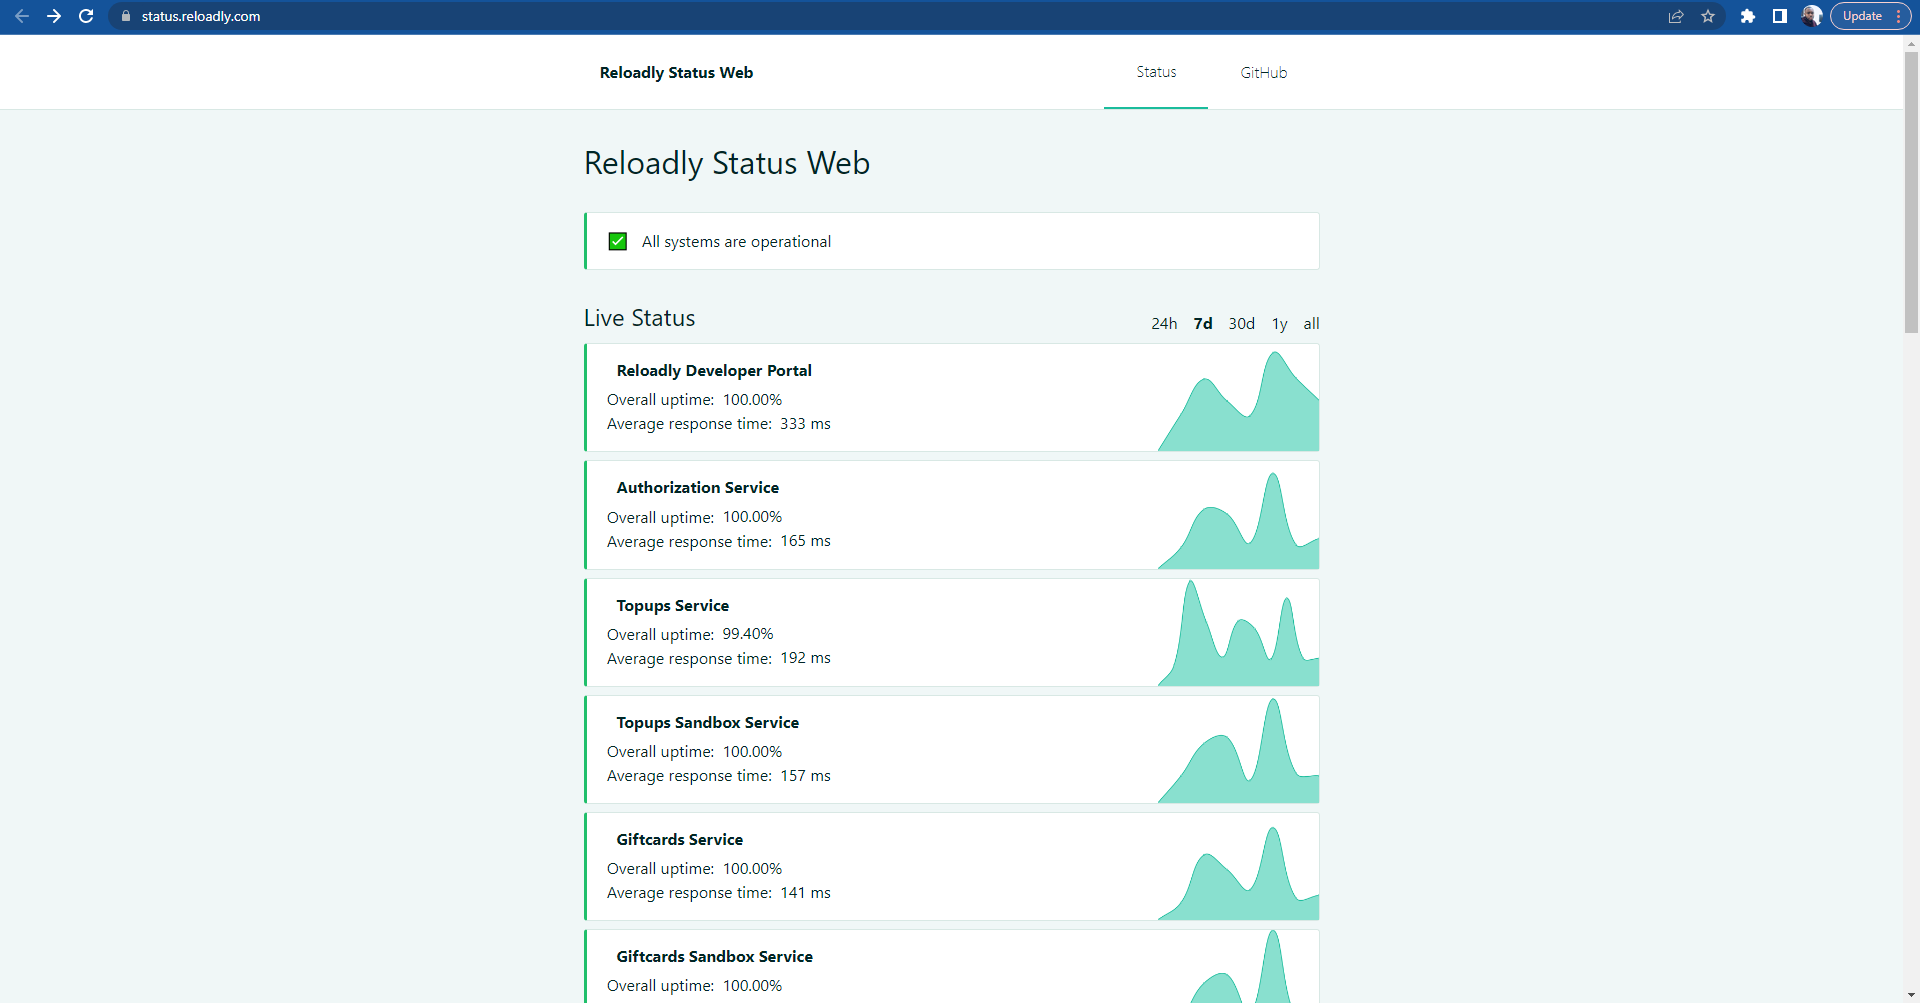Viewport: 1920px width, 1003px height.
Task: Click the share page icon in the address bar
Action: tap(1676, 16)
